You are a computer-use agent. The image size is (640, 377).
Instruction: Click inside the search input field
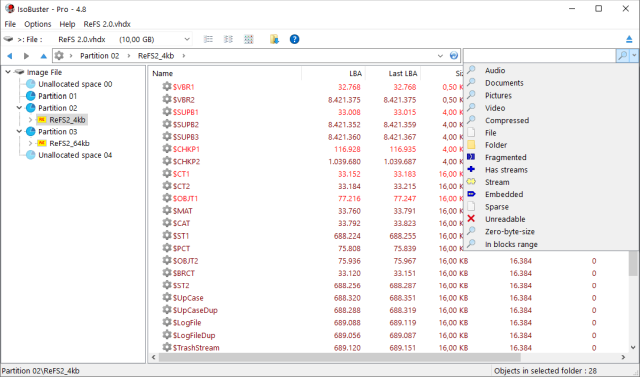[540, 55]
